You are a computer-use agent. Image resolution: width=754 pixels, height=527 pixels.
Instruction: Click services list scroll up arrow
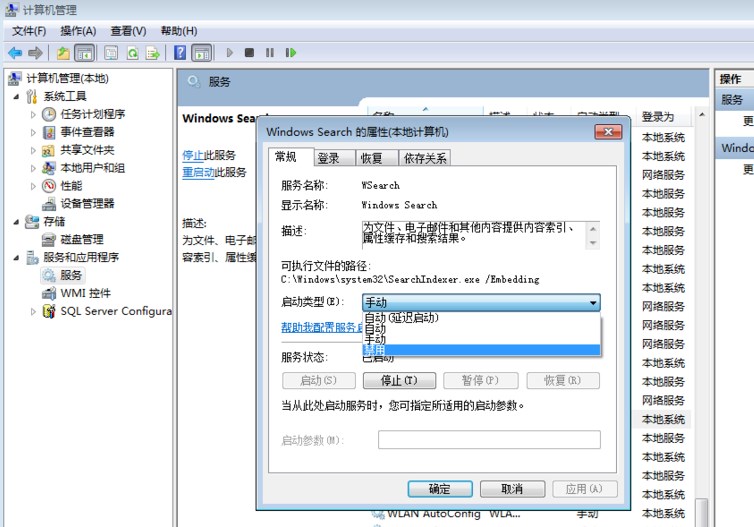click(x=702, y=115)
